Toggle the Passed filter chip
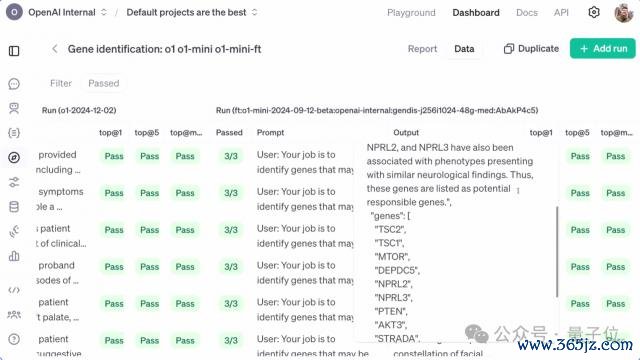The height and width of the screenshot is (360, 640). tap(104, 83)
